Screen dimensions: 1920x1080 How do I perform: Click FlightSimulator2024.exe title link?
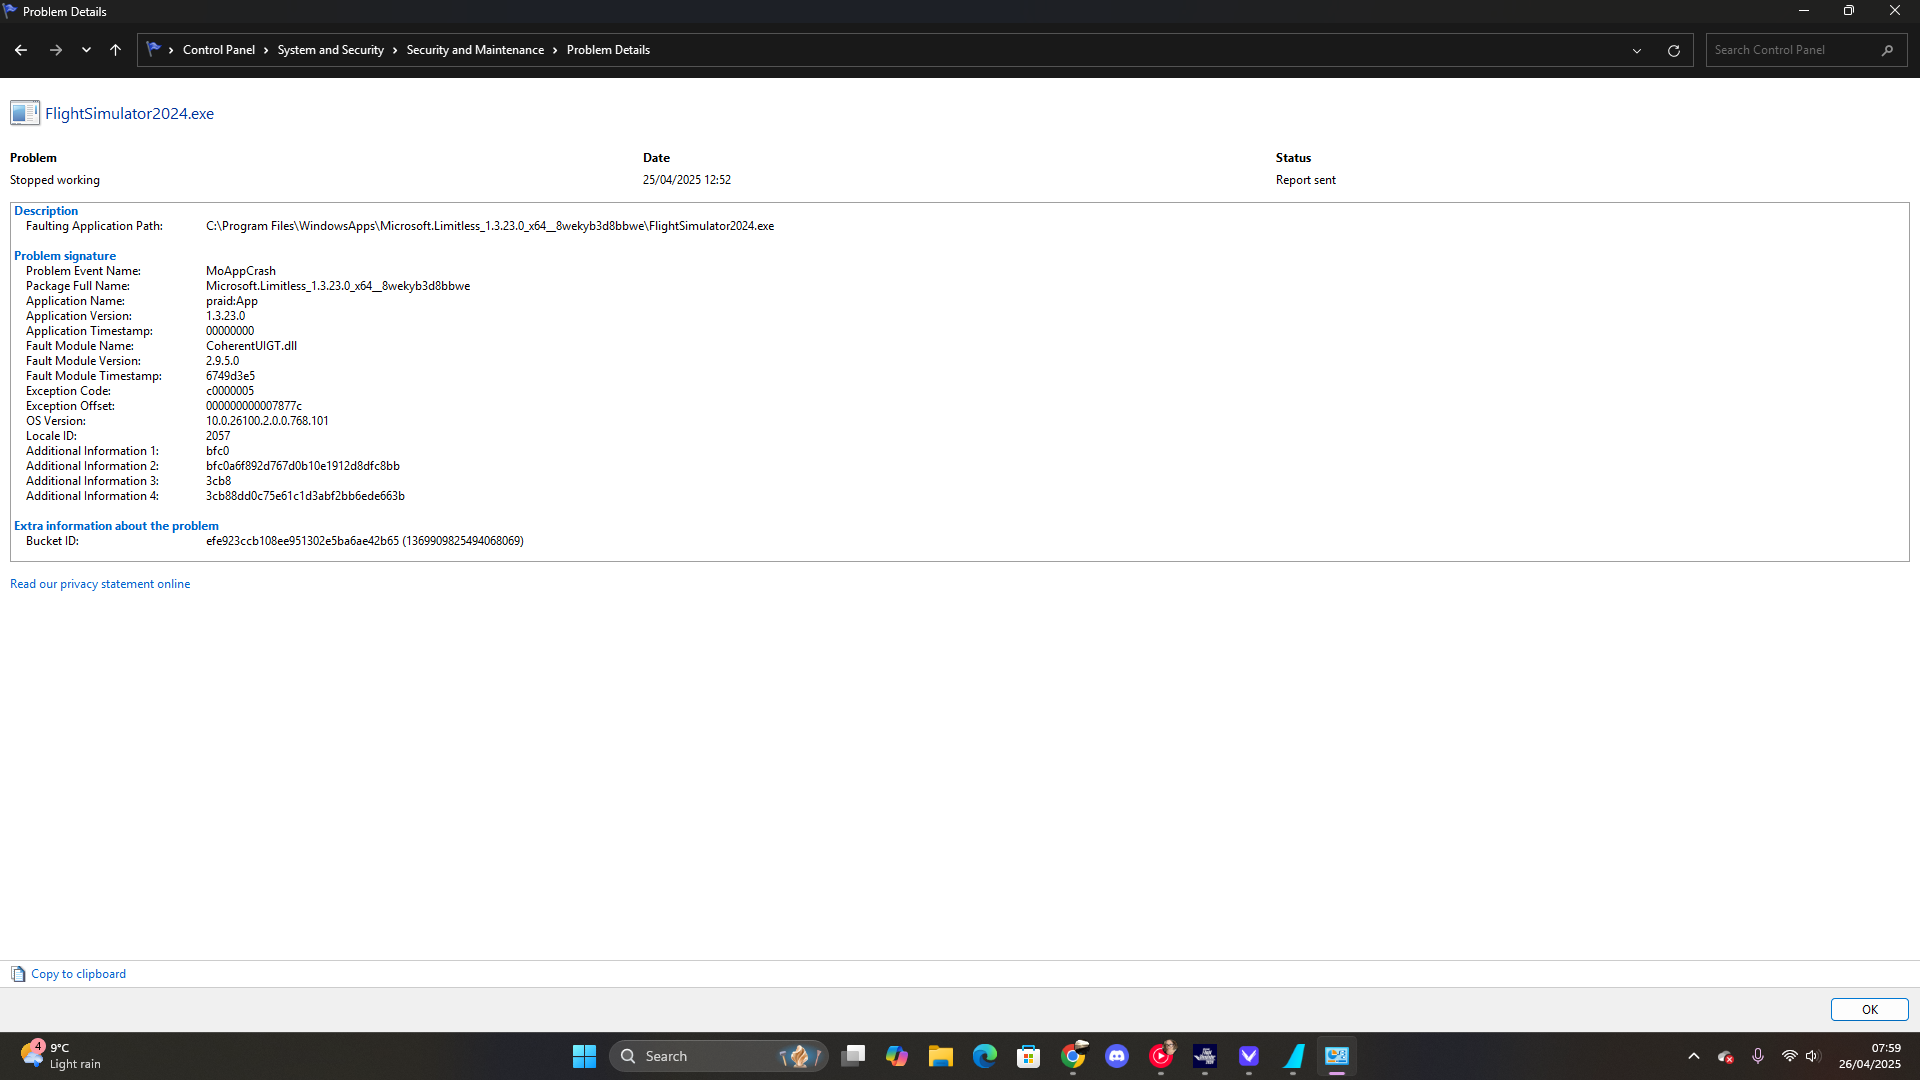[x=129, y=113]
